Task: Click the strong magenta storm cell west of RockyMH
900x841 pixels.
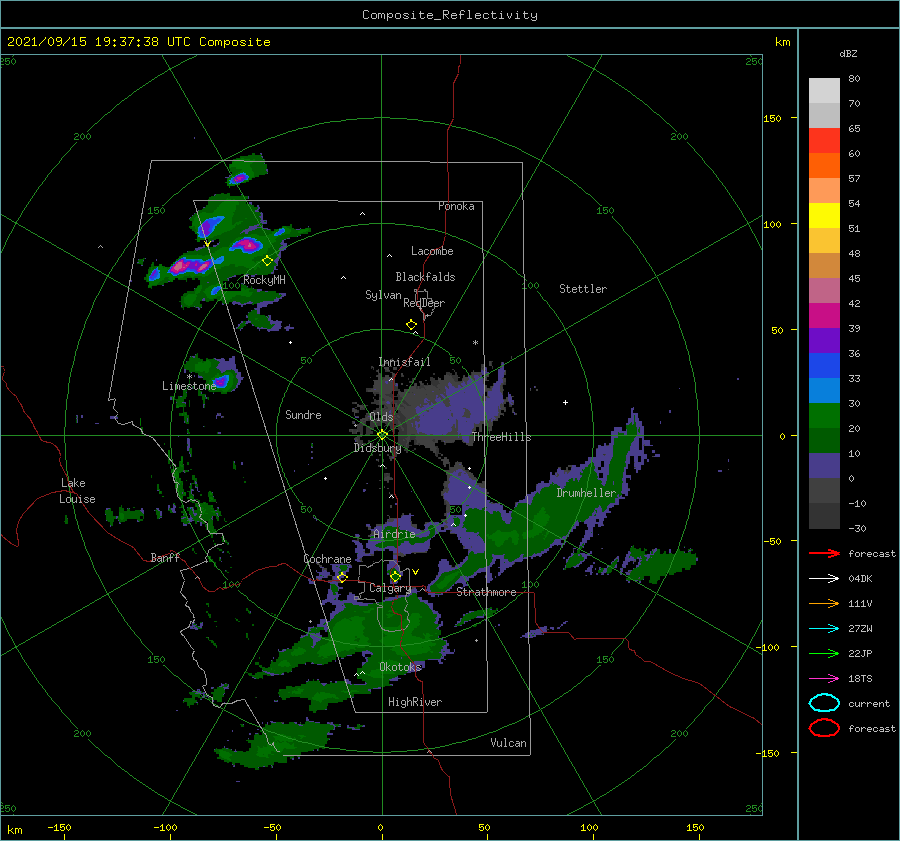Action: 190,266
